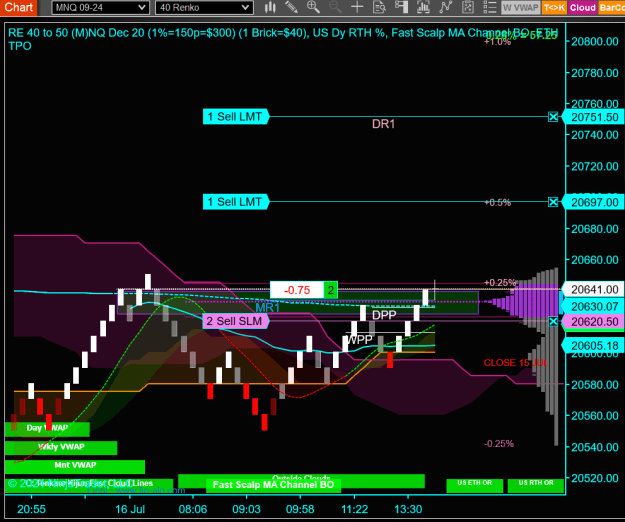Click the -0.25% level label

click(x=499, y=444)
